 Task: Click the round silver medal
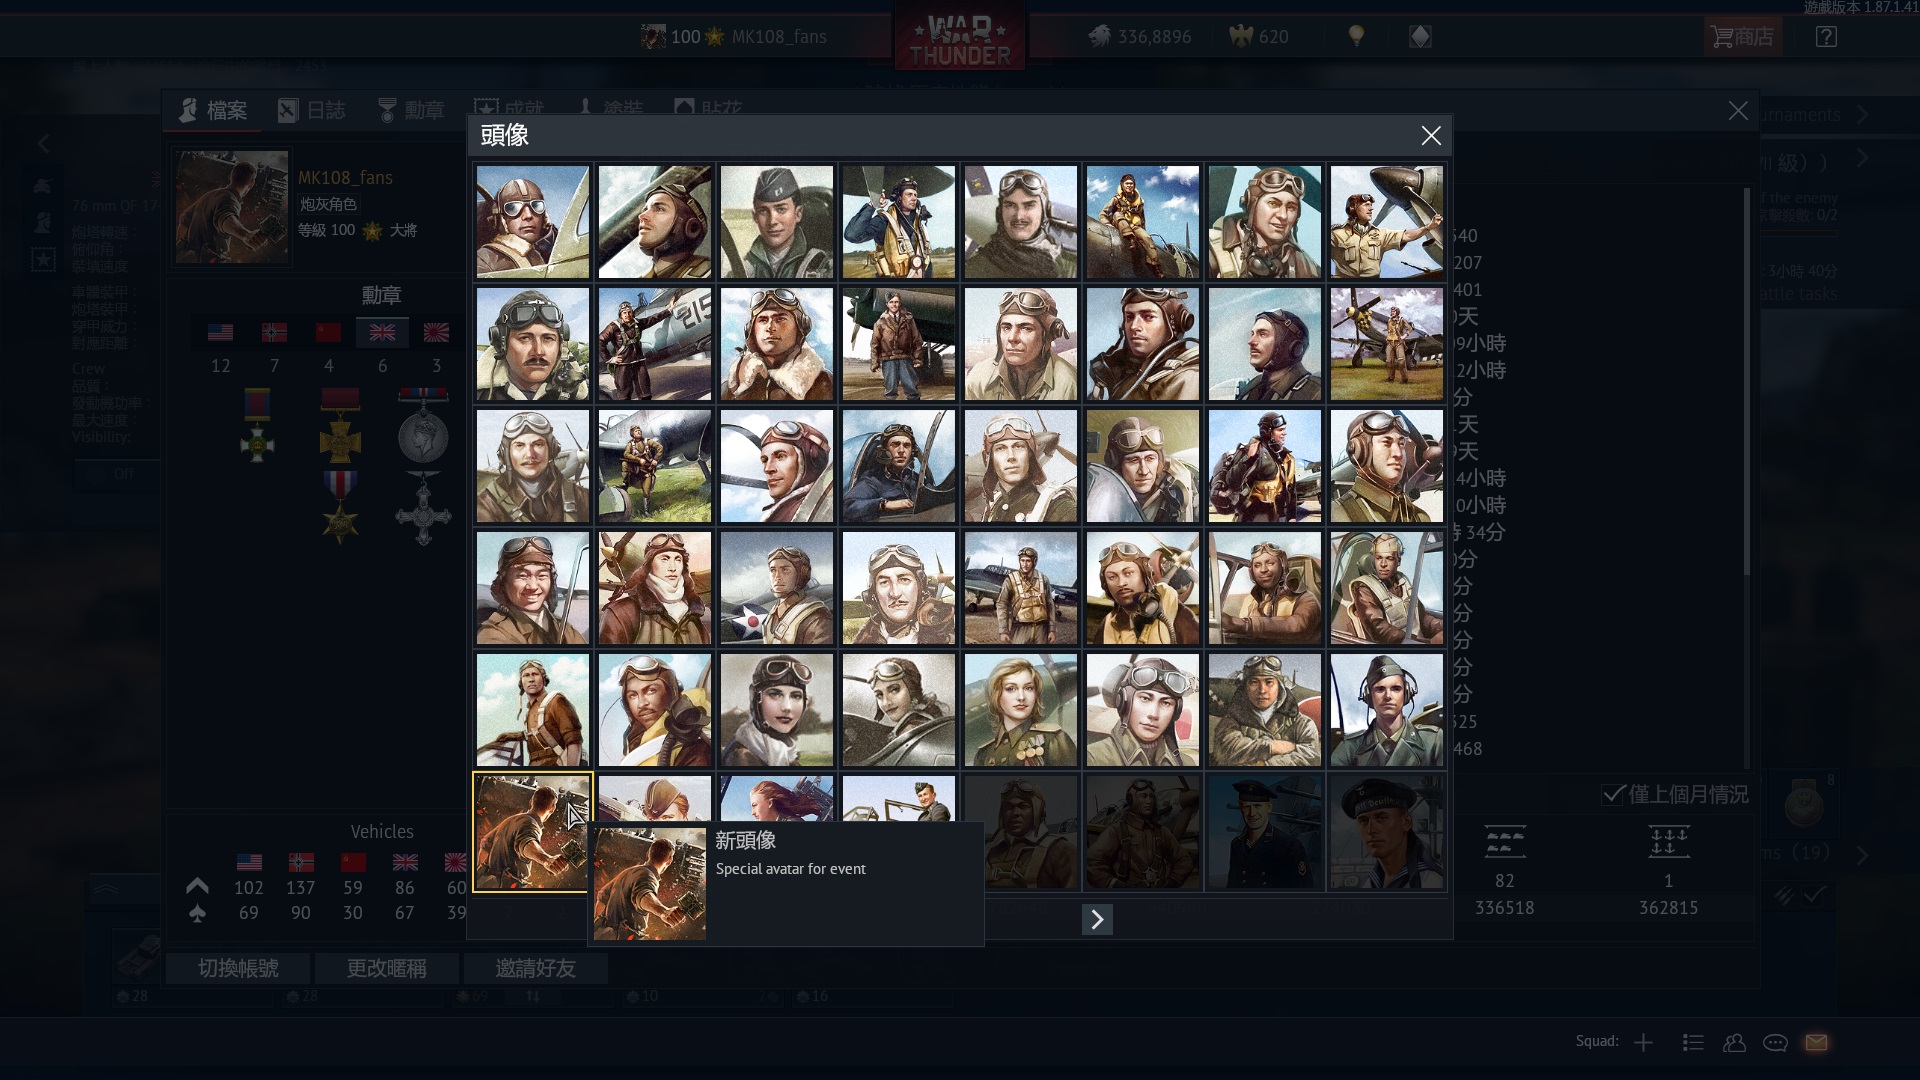point(423,424)
